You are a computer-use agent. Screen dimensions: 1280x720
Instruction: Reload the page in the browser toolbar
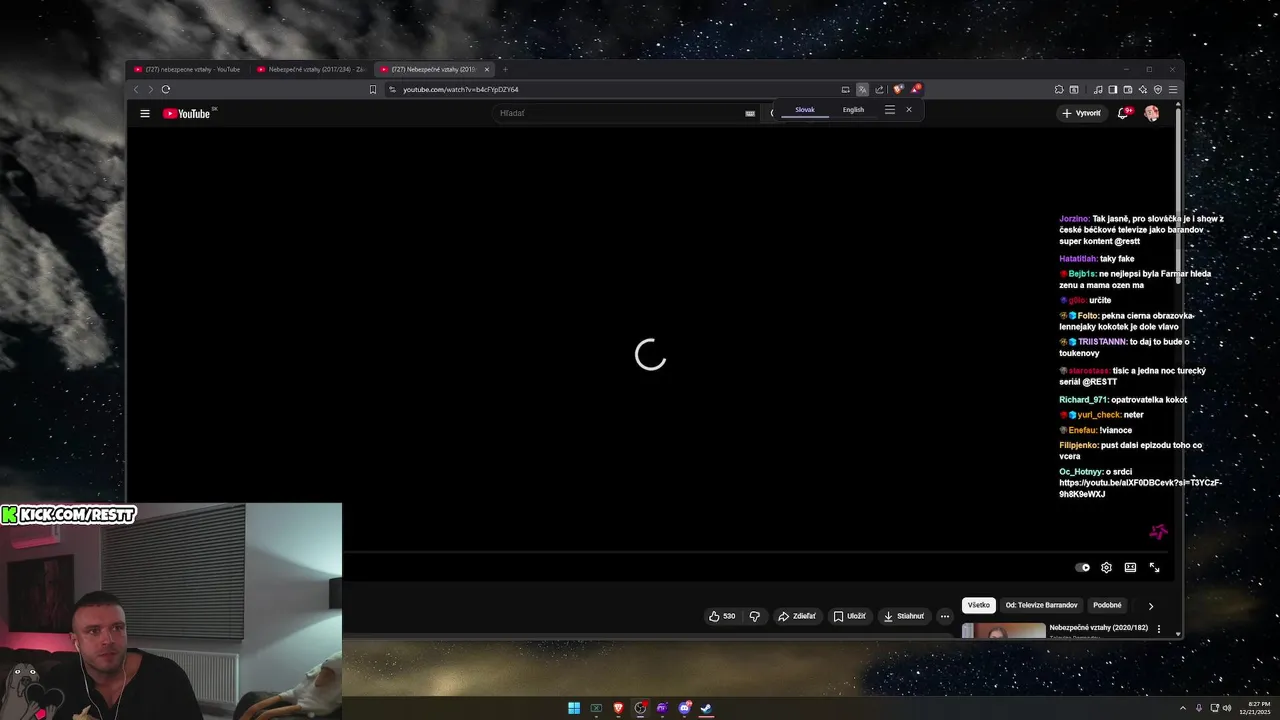tap(166, 89)
